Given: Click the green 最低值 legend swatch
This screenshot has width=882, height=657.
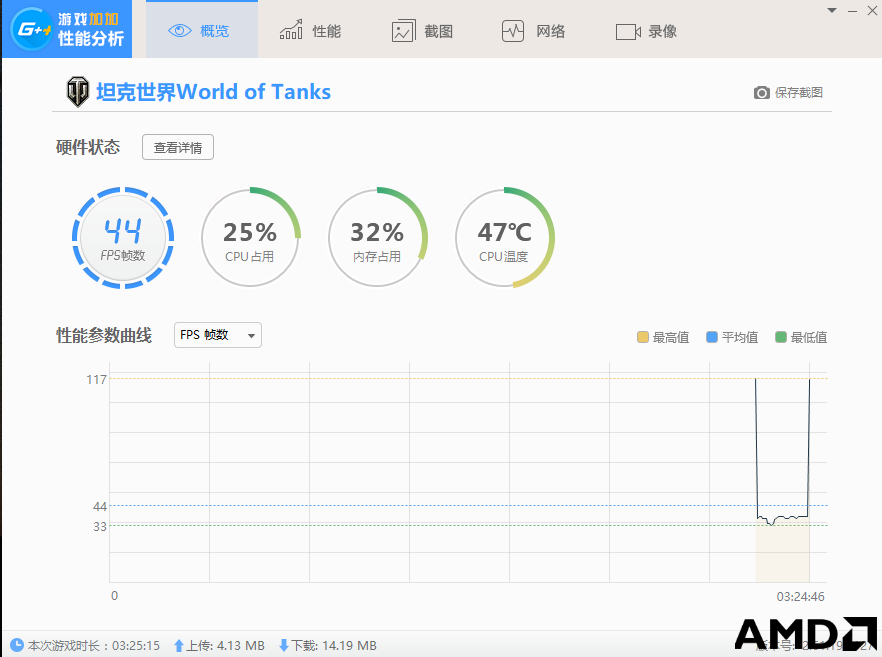Looking at the screenshot, I should click(780, 337).
